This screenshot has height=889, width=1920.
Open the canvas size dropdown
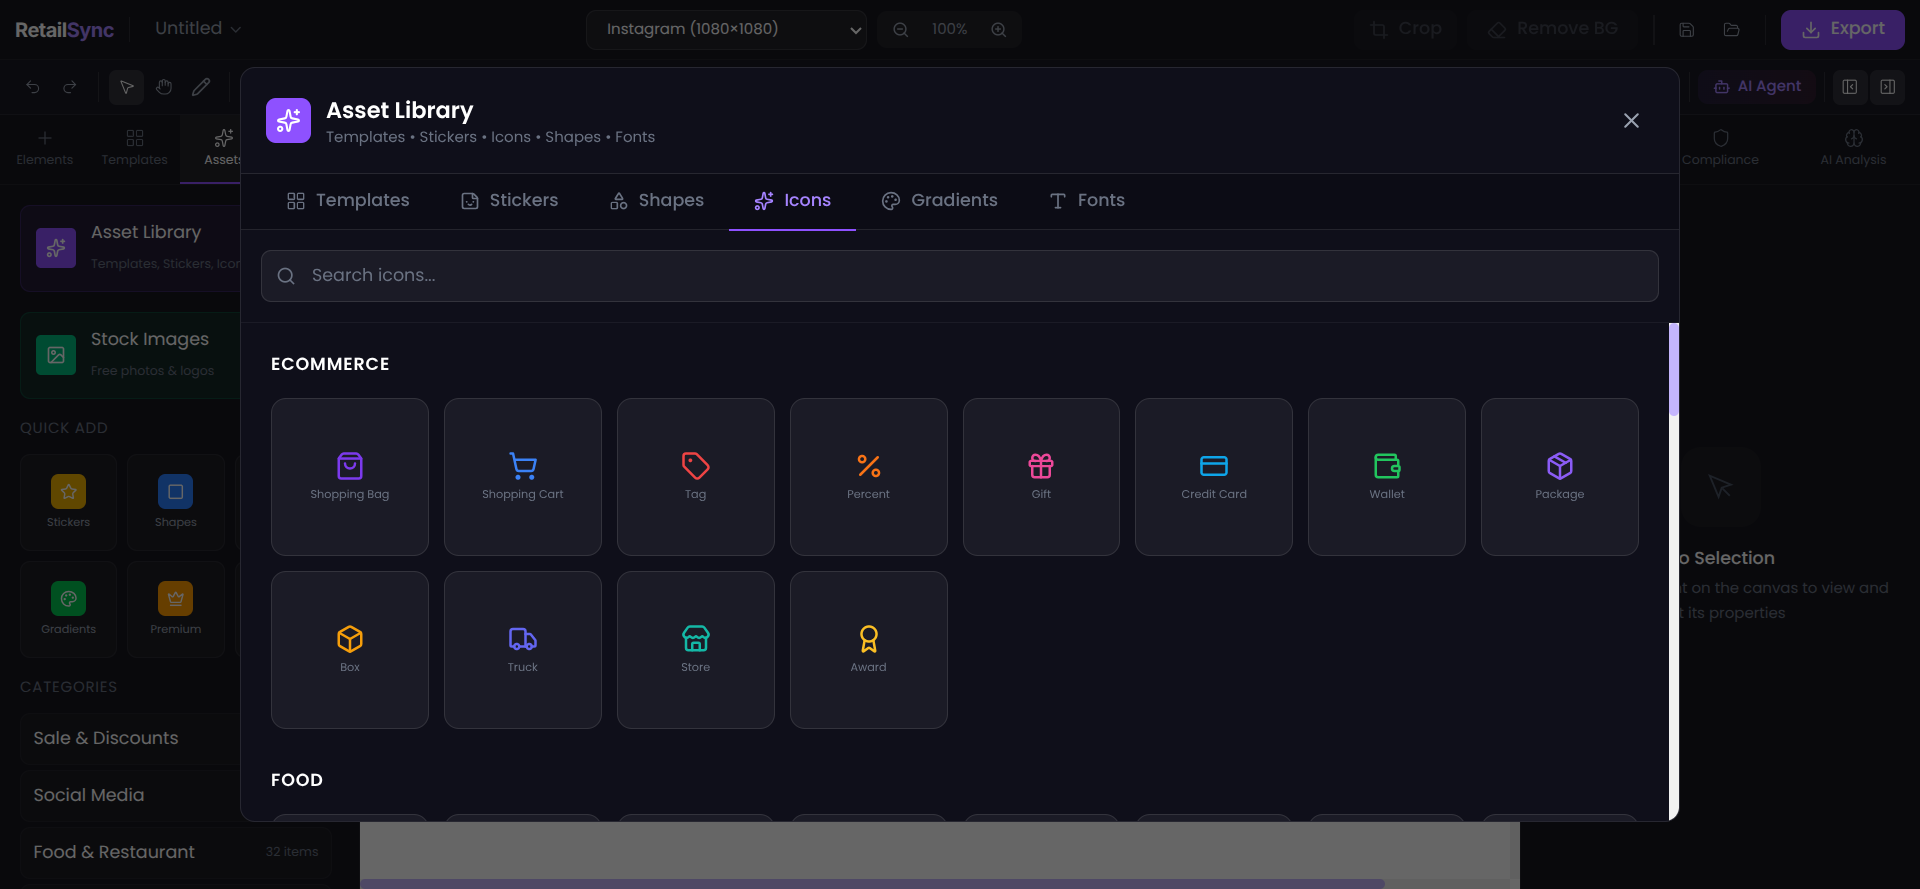(x=726, y=30)
